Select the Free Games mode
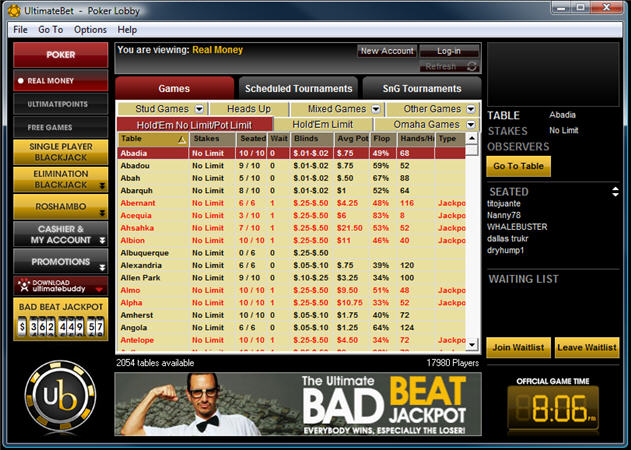 tap(61, 127)
